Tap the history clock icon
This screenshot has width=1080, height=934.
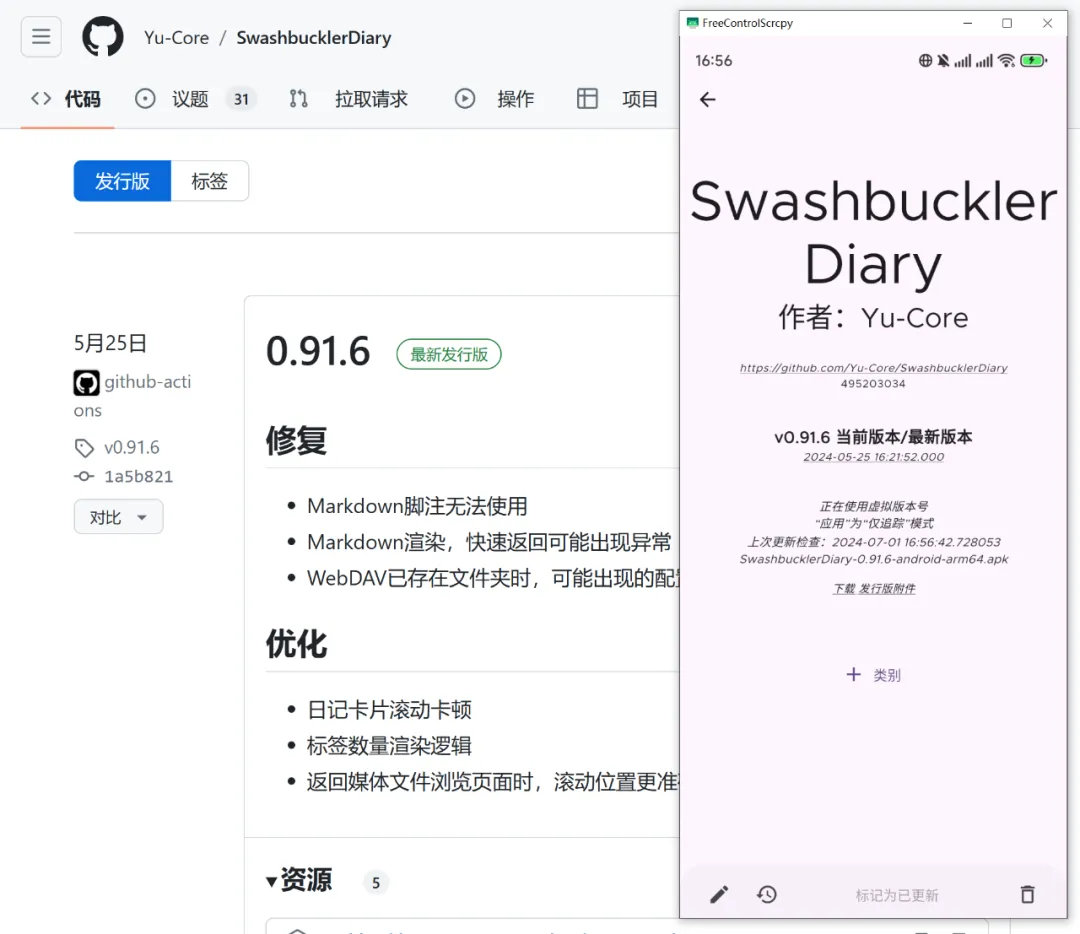click(x=767, y=895)
